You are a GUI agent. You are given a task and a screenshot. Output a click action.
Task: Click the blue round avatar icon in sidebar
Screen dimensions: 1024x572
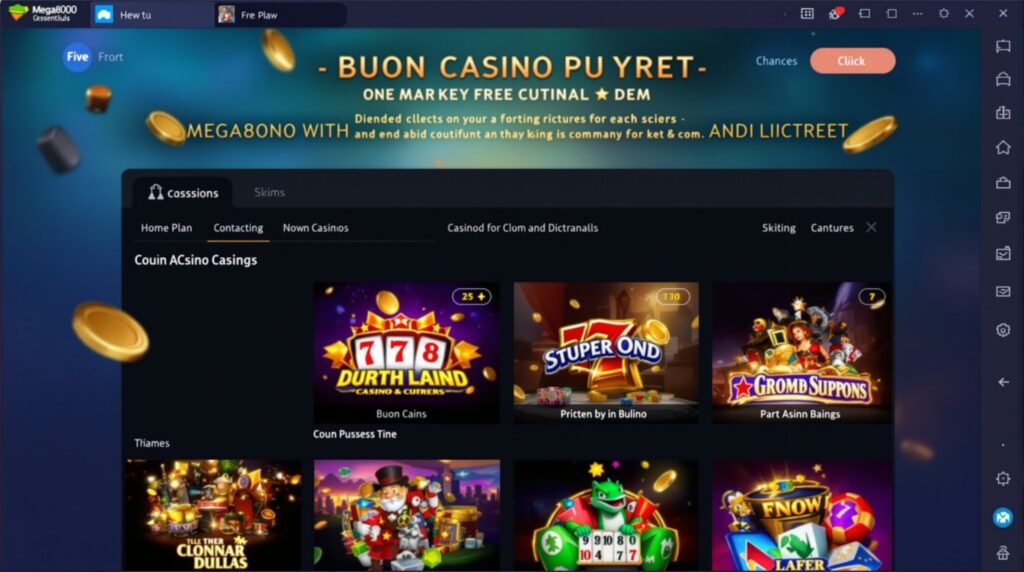[x=1003, y=518]
